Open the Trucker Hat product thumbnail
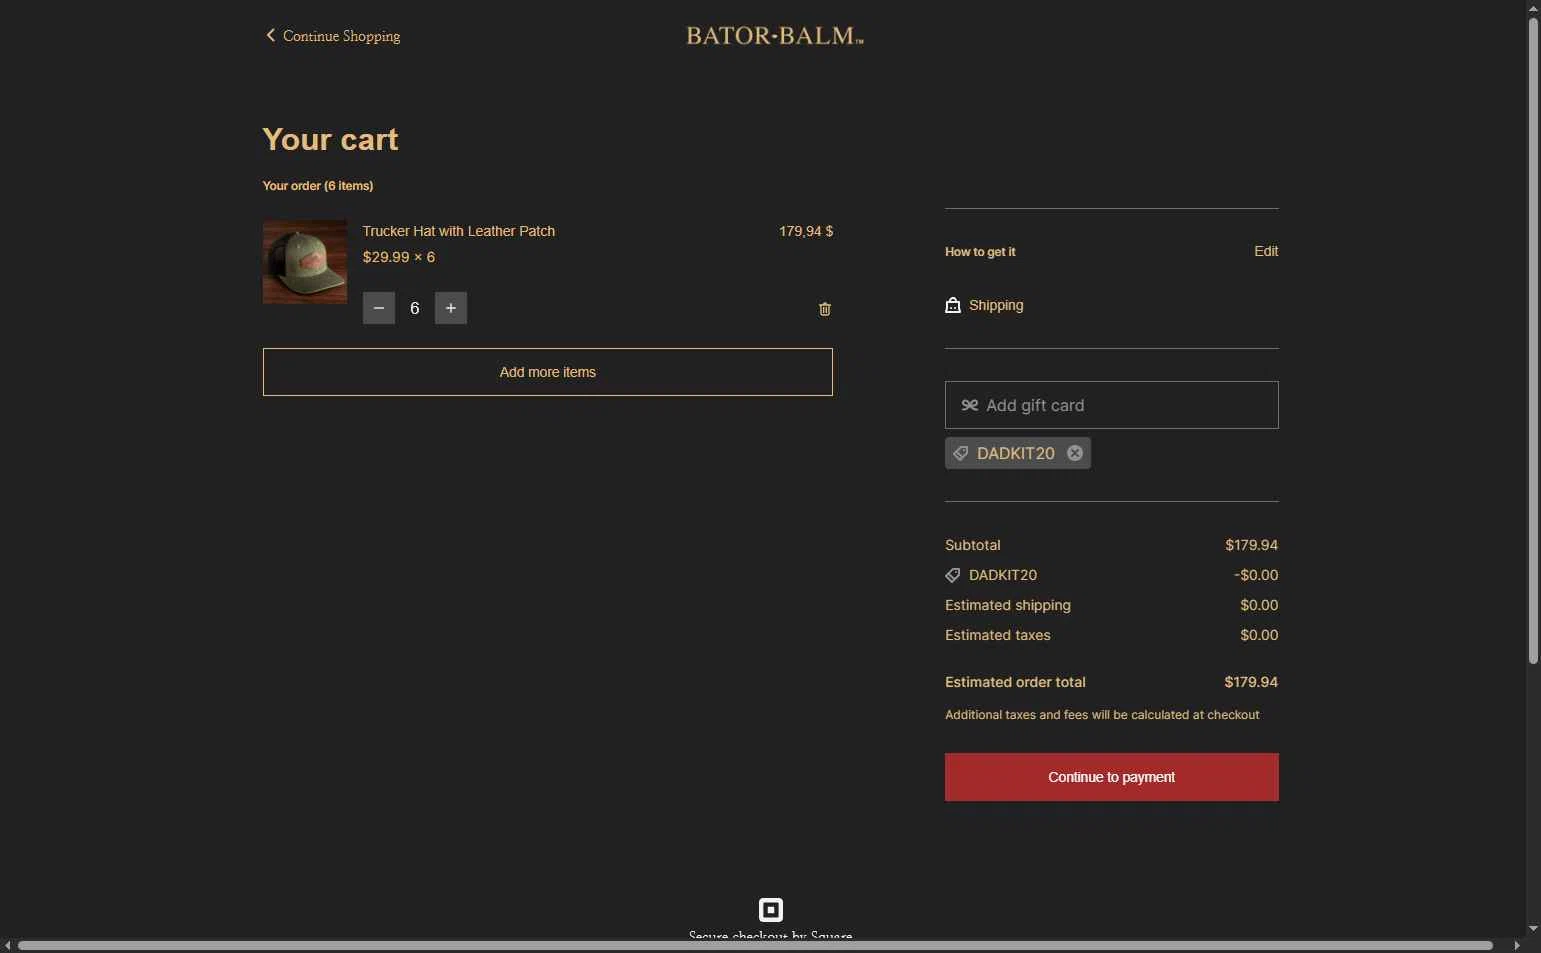The width and height of the screenshot is (1541, 953). pos(305,262)
